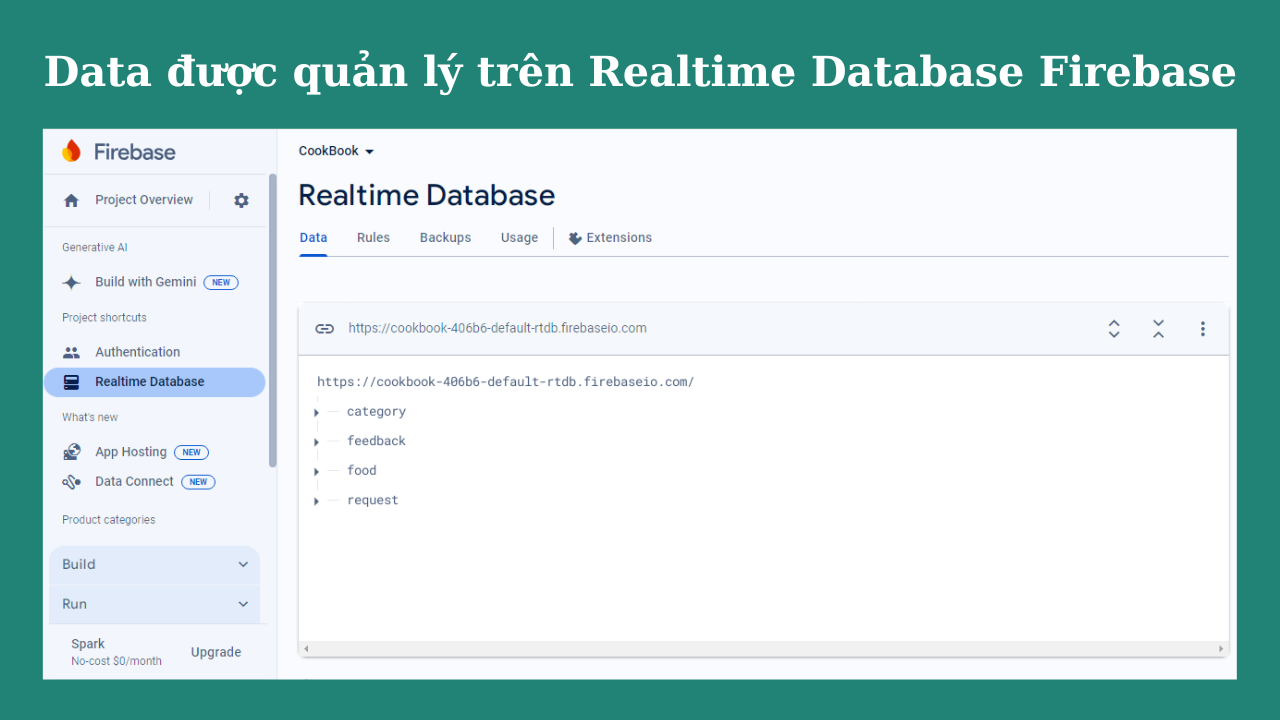Click the Product categories section label
Image resolution: width=1280 pixels, height=720 pixels.
[x=109, y=520]
